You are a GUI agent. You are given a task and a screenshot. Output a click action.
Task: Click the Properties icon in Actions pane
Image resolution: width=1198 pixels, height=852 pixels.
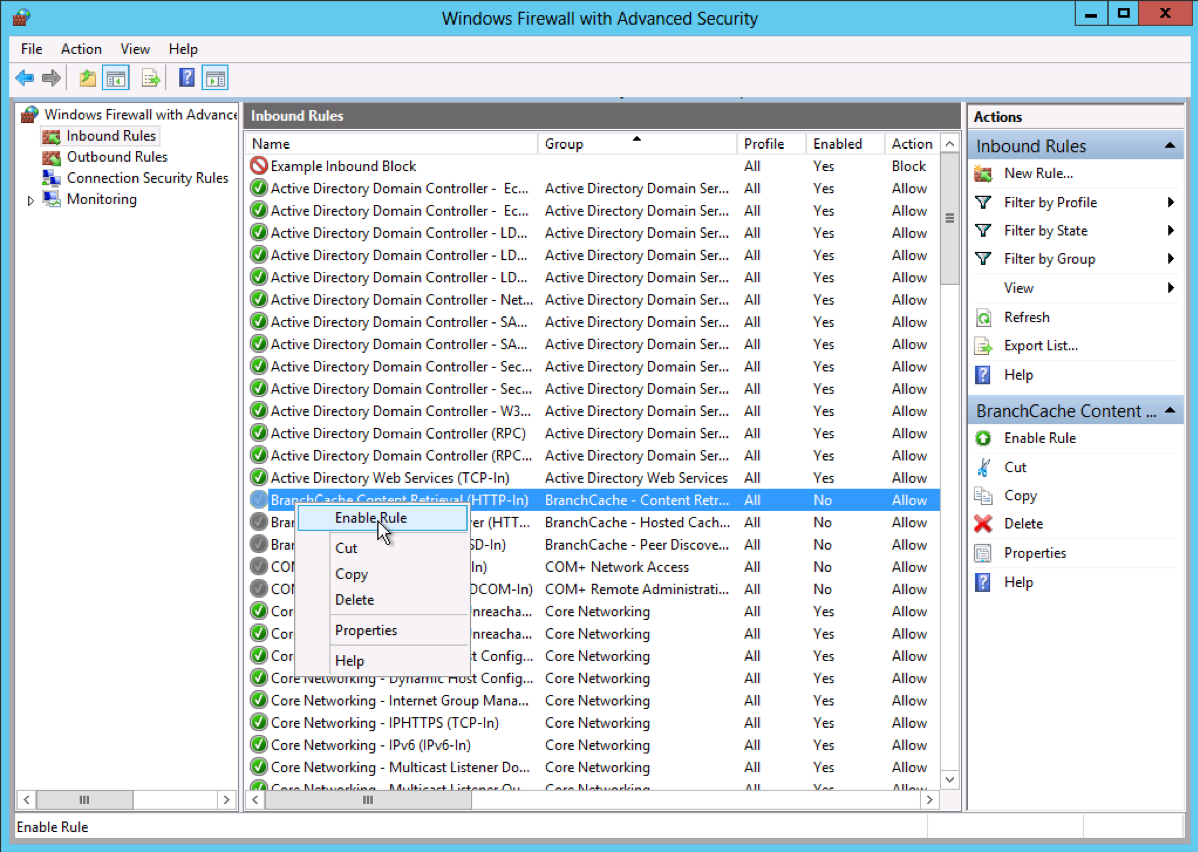tap(983, 553)
